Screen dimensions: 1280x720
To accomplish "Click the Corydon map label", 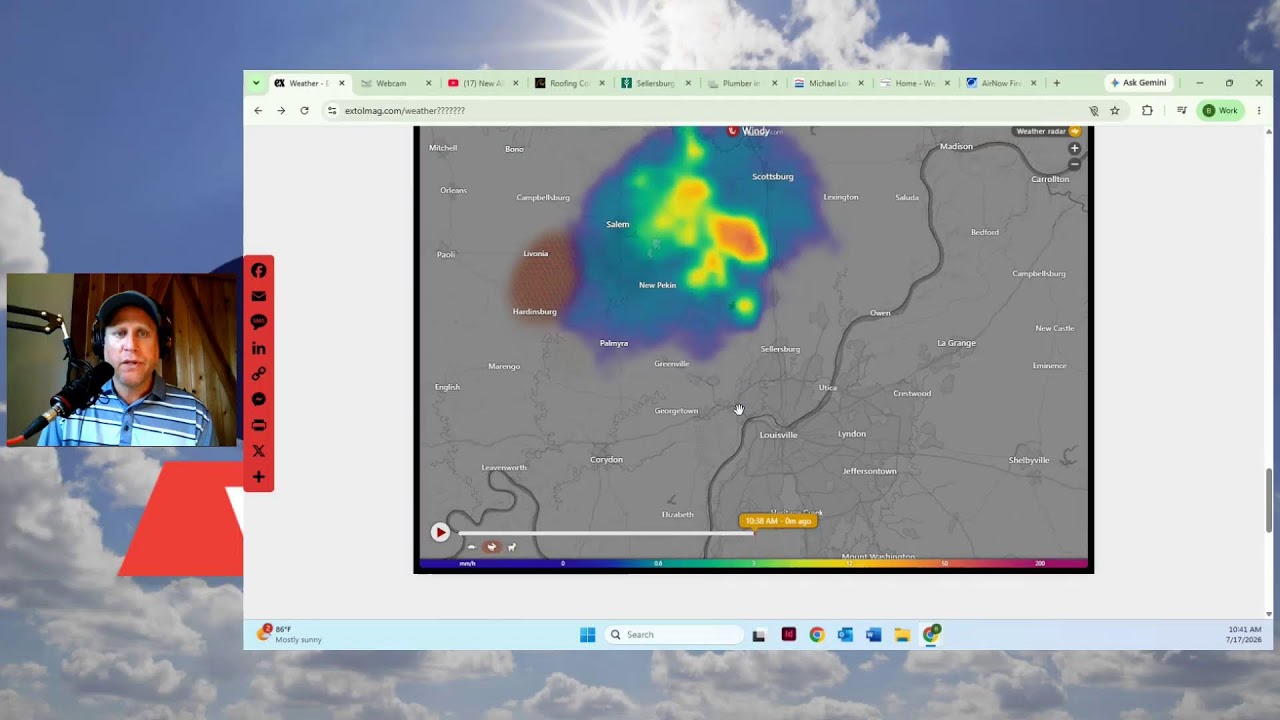I will [x=606, y=460].
